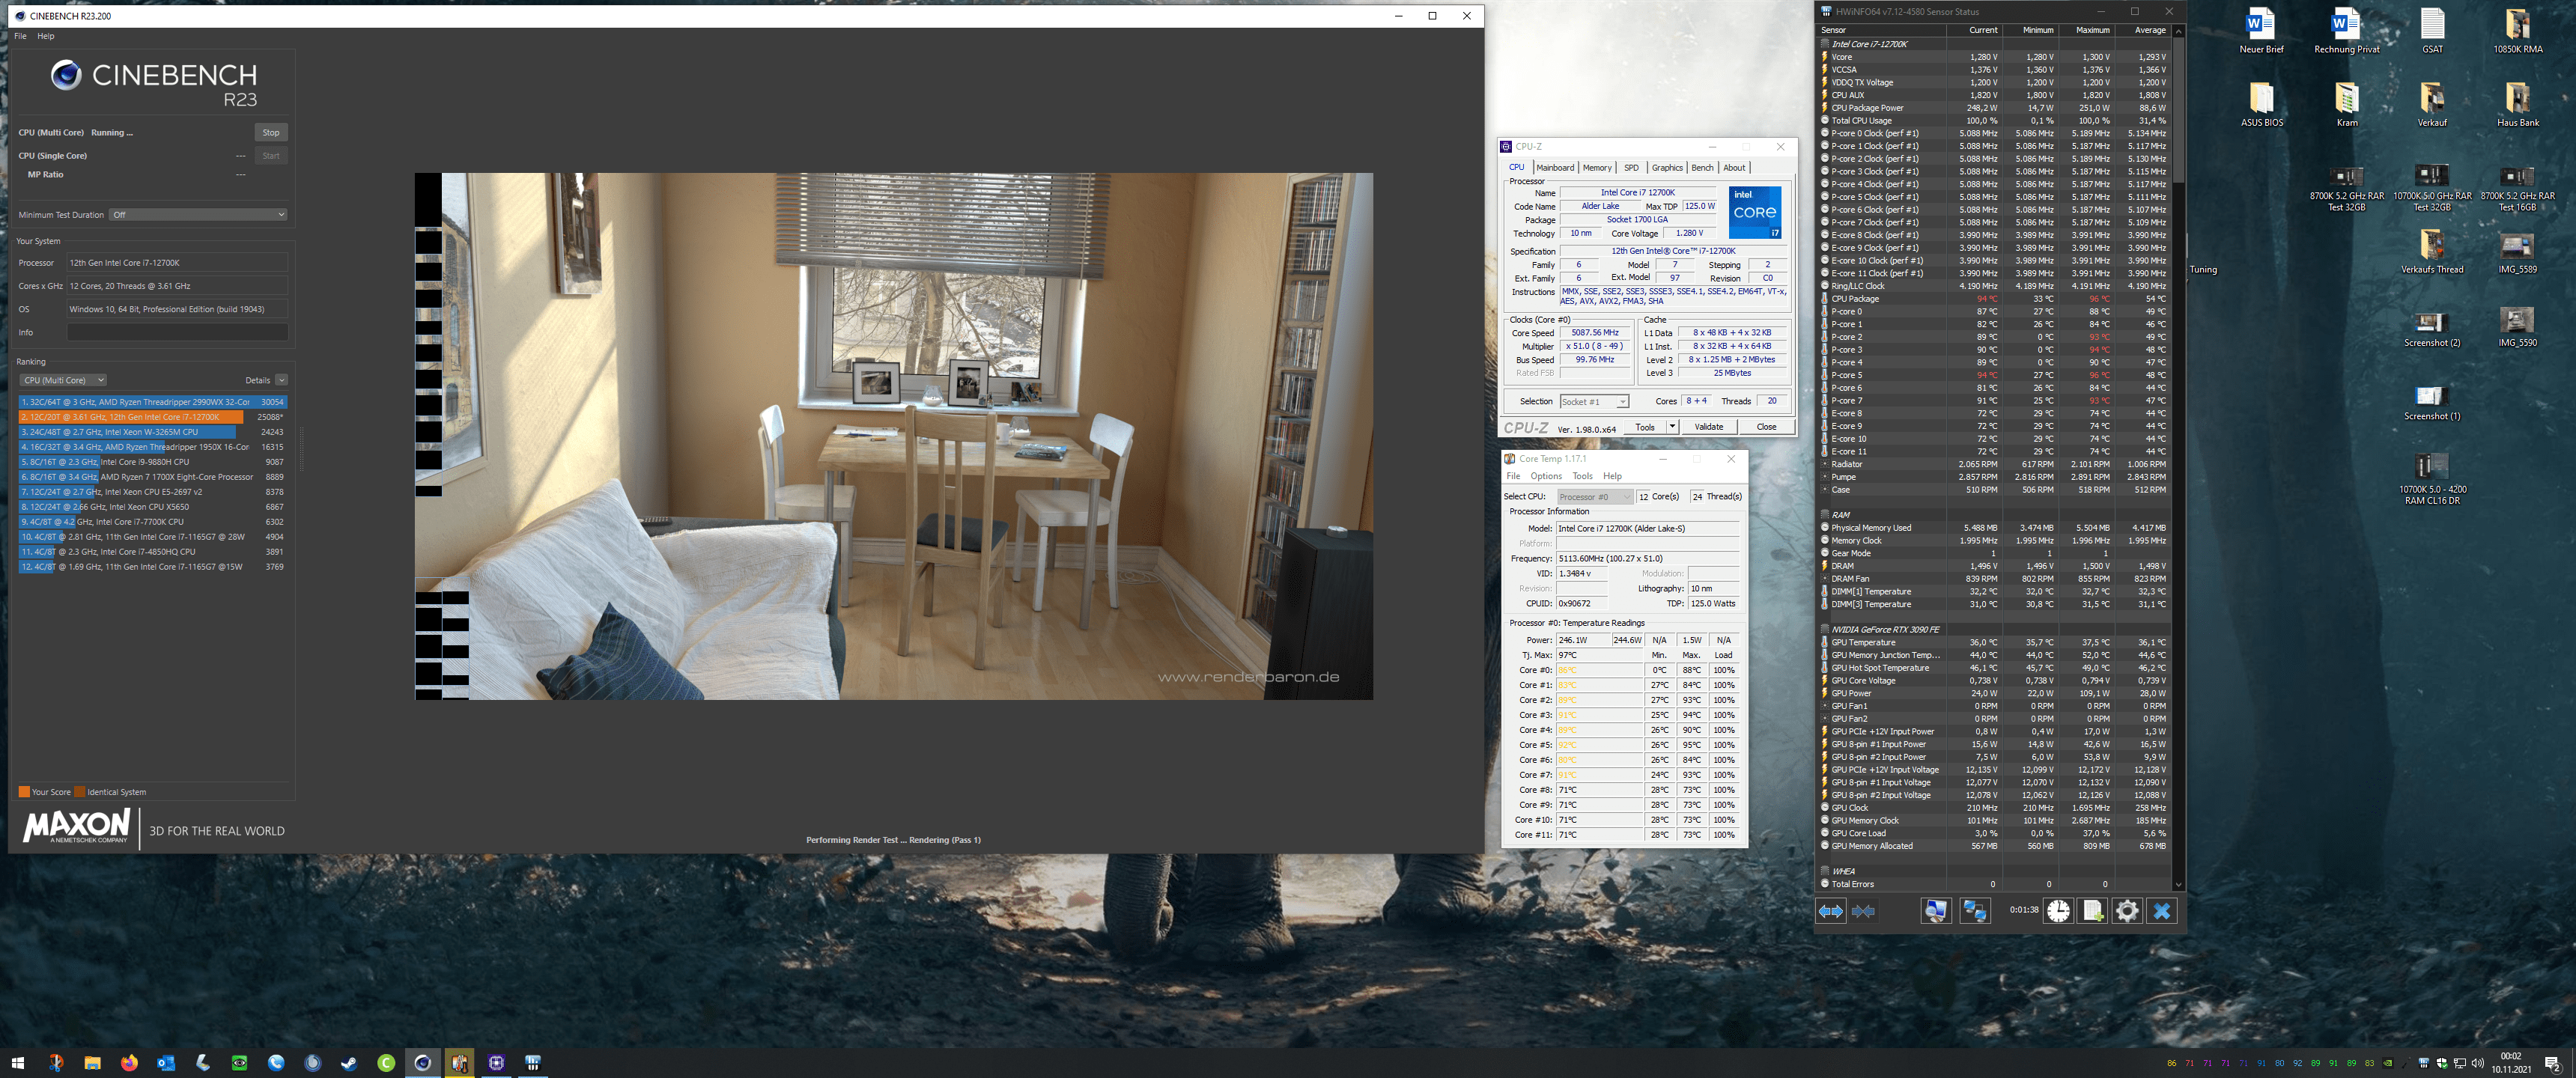Click CPU-Z Close button

(x=1767, y=427)
